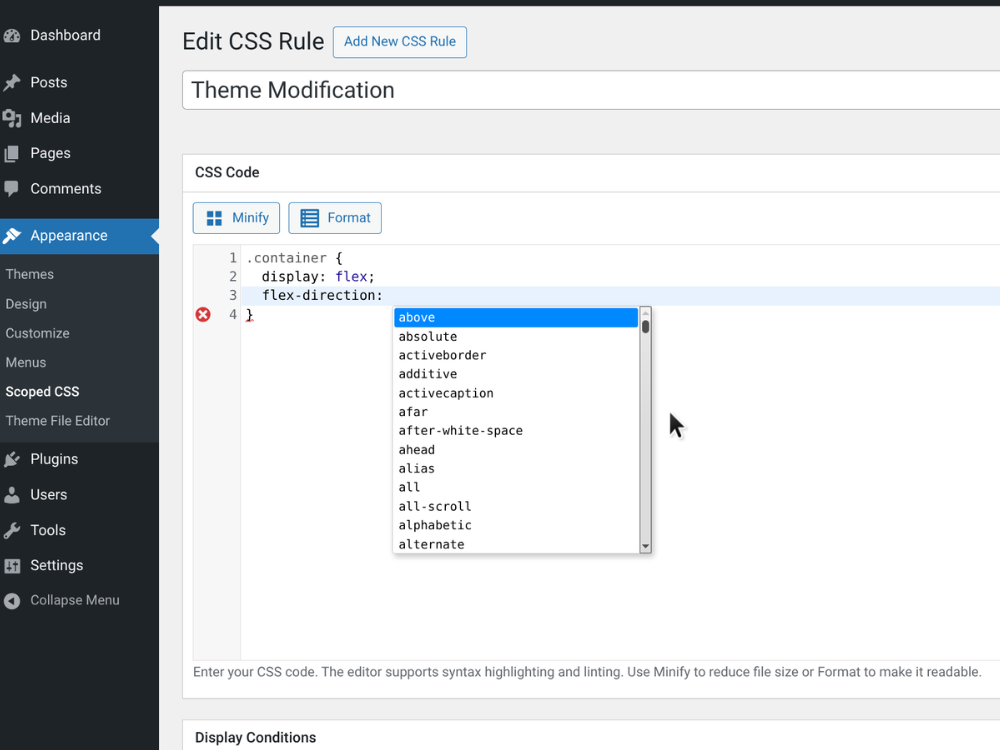Screen dimensions: 1000x750
Task: Choose 'activeborder' from autocomplete list
Action: (x=516, y=355)
